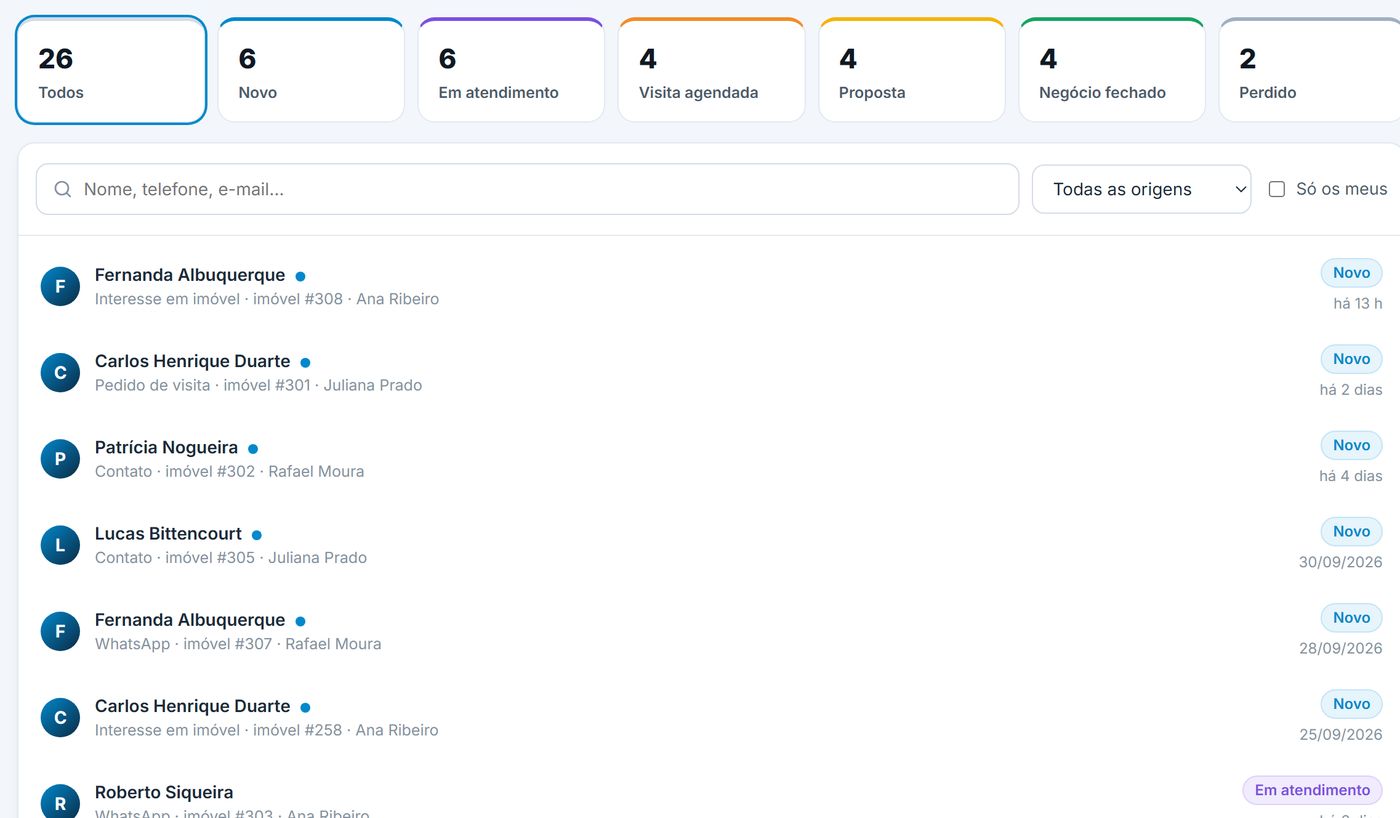Viewport: 1400px width, 818px height.
Task: Open the 'Todas as origens' dropdown
Action: pos(1141,189)
